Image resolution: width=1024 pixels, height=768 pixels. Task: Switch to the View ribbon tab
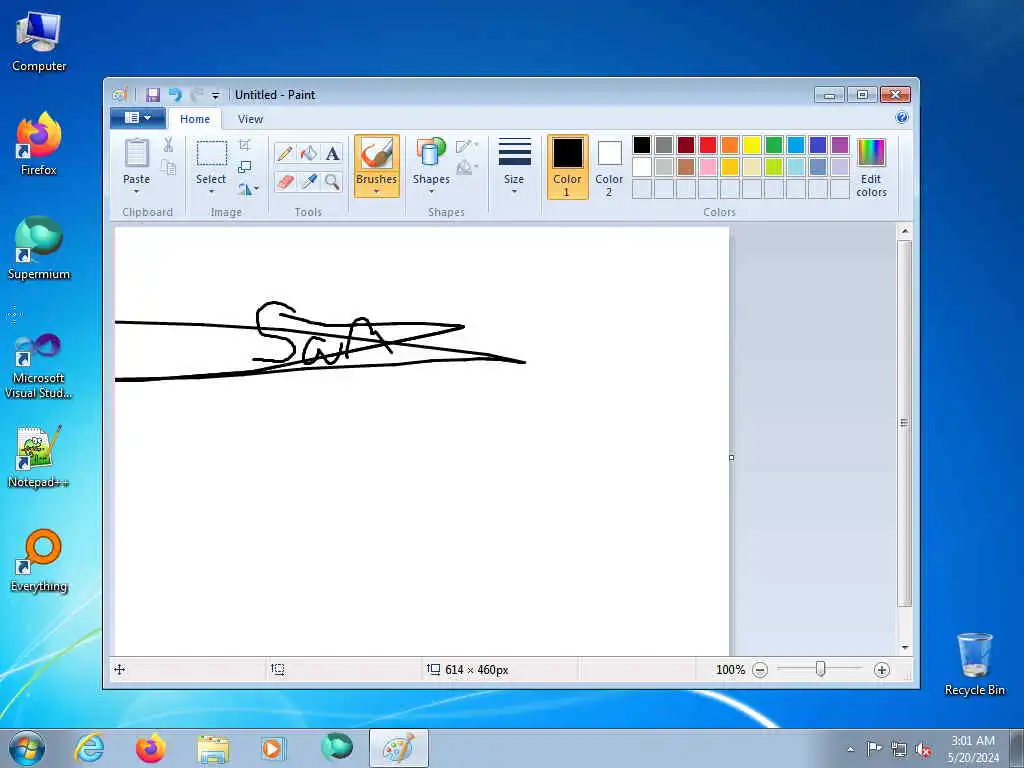tap(250, 119)
